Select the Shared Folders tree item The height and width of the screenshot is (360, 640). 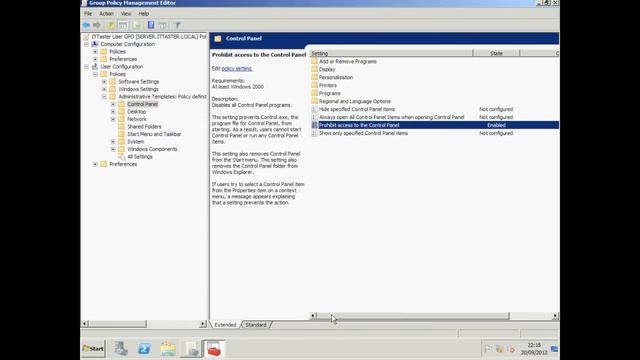point(144,127)
